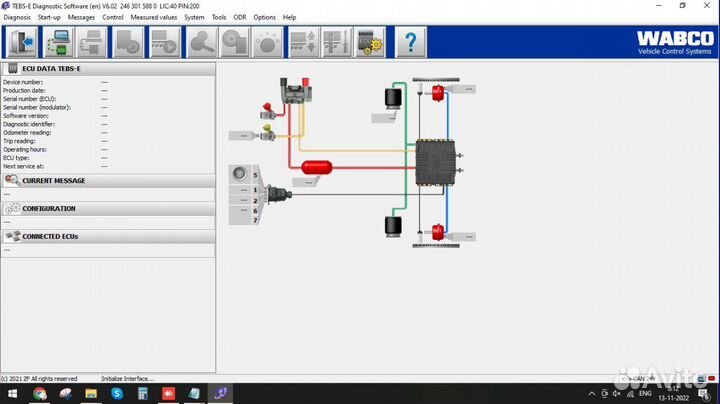Open the Help menu
The image size is (720, 404).
tap(289, 17)
